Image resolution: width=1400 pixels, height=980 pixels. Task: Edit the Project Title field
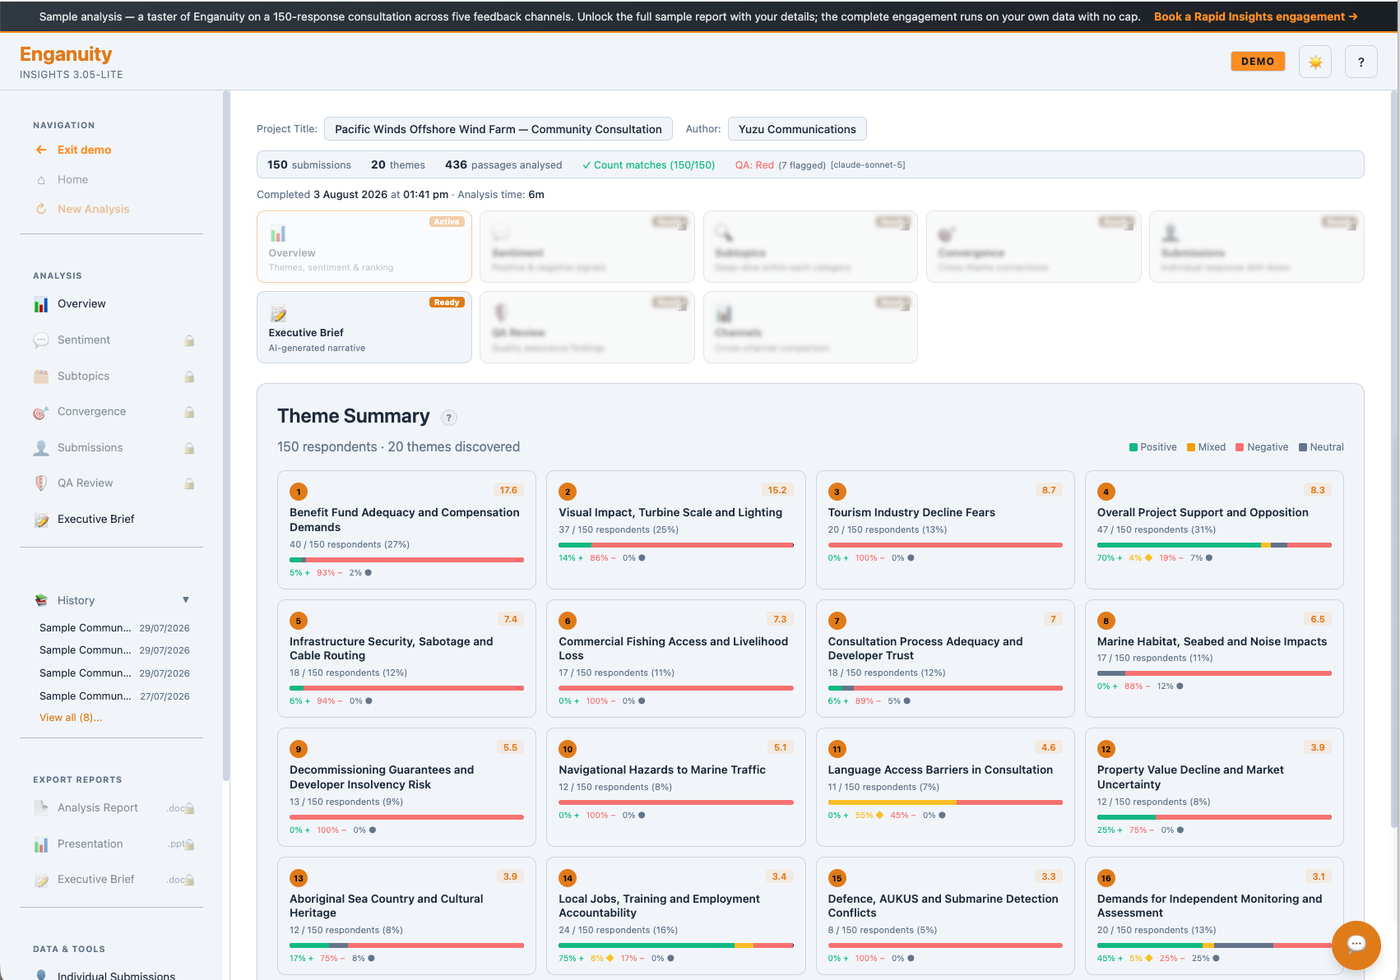498,129
